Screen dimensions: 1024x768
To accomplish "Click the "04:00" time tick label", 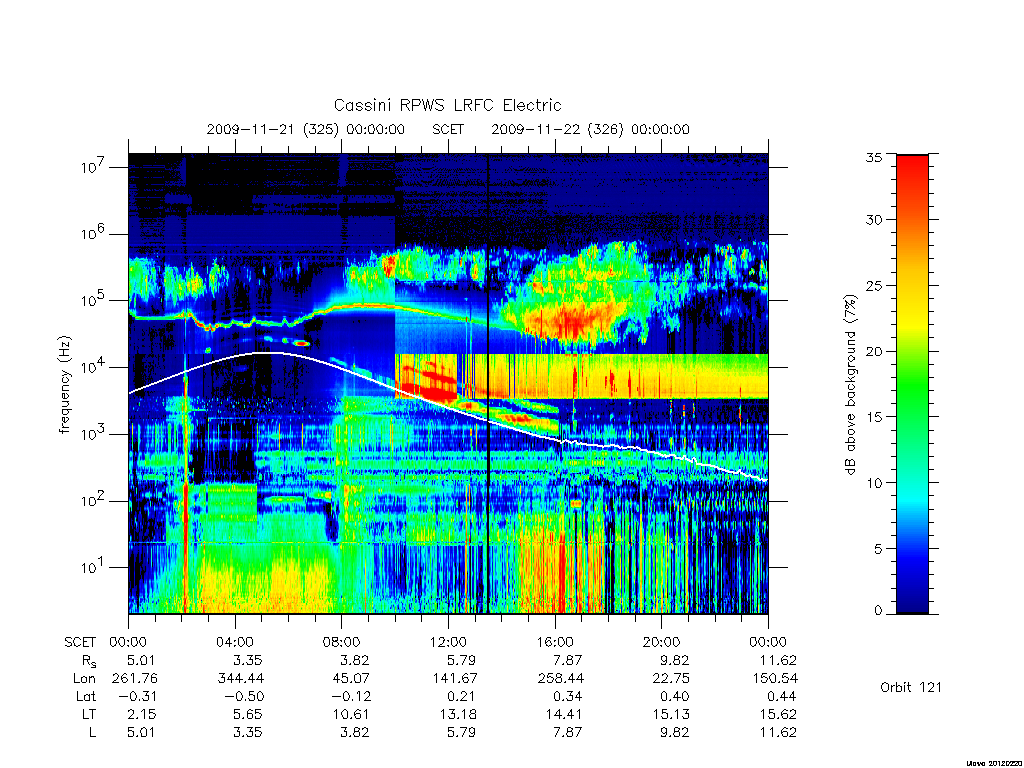I will tap(235, 642).
